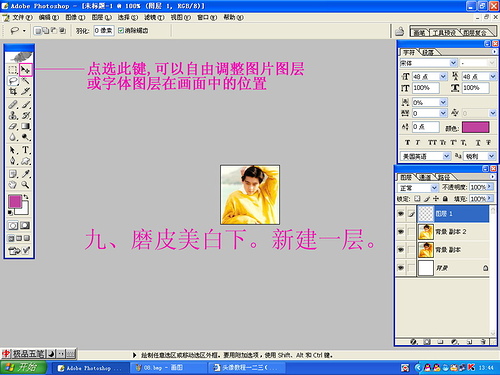Open the lasso tool preset picker arrow
The image size is (500, 375).
pos(24,31)
